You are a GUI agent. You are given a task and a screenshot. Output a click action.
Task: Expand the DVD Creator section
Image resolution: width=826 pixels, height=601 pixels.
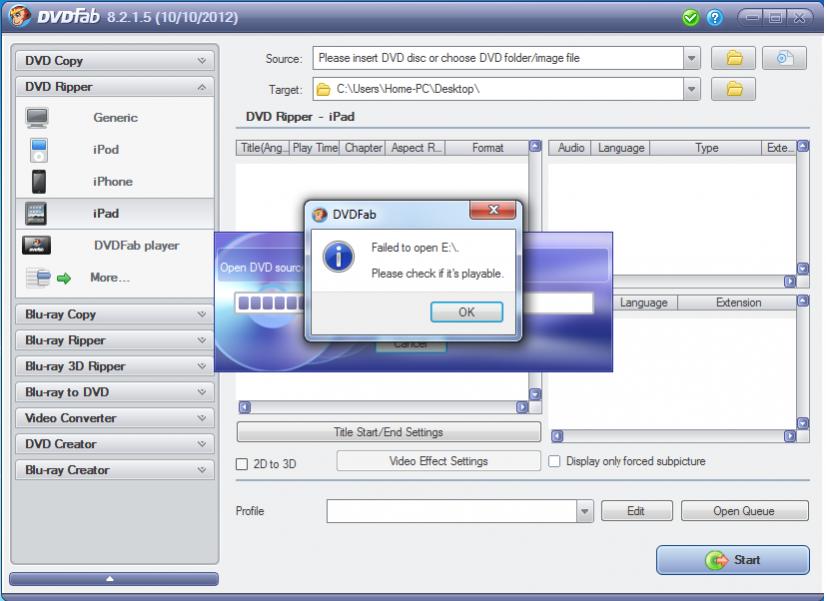point(115,444)
